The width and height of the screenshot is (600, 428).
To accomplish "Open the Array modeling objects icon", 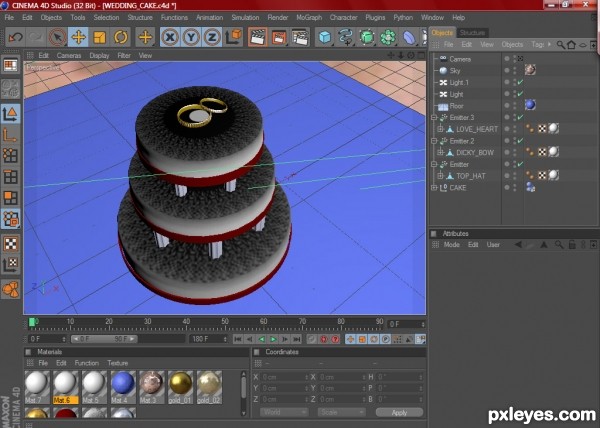I will [388, 37].
